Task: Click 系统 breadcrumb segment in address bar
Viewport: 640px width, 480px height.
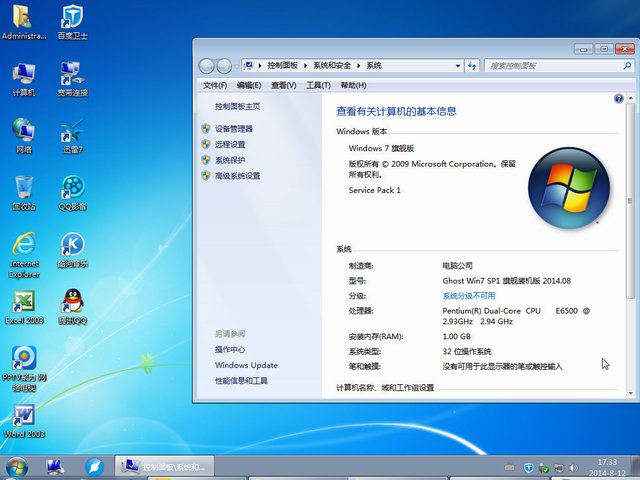Action: [x=374, y=66]
